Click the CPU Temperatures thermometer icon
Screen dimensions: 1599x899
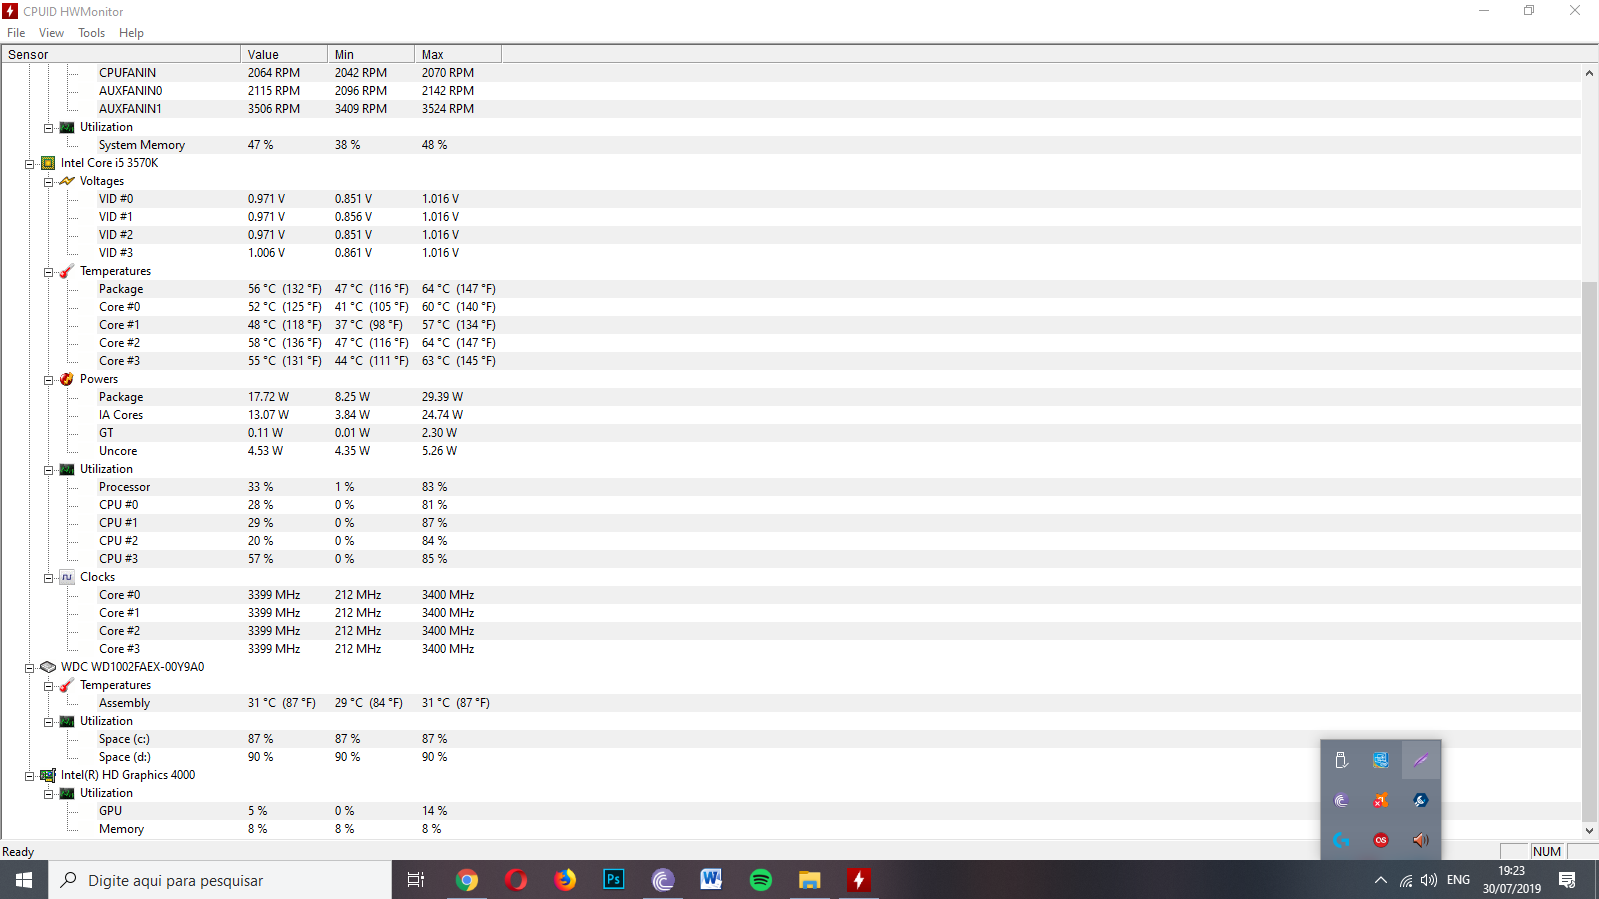(x=67, y=271)
